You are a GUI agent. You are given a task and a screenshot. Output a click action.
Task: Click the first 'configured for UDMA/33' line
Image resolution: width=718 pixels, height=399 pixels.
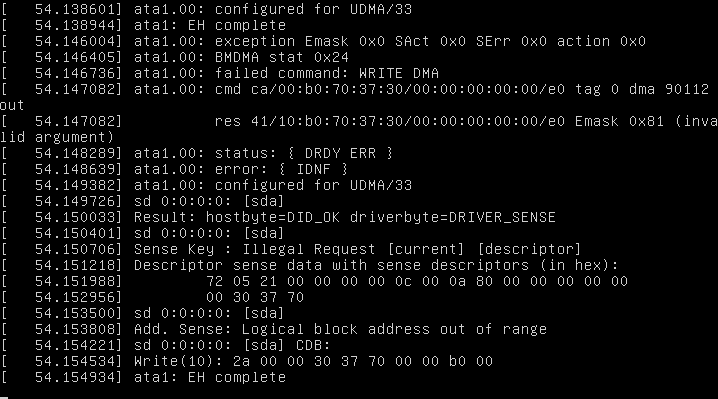[x=273, y=9]
